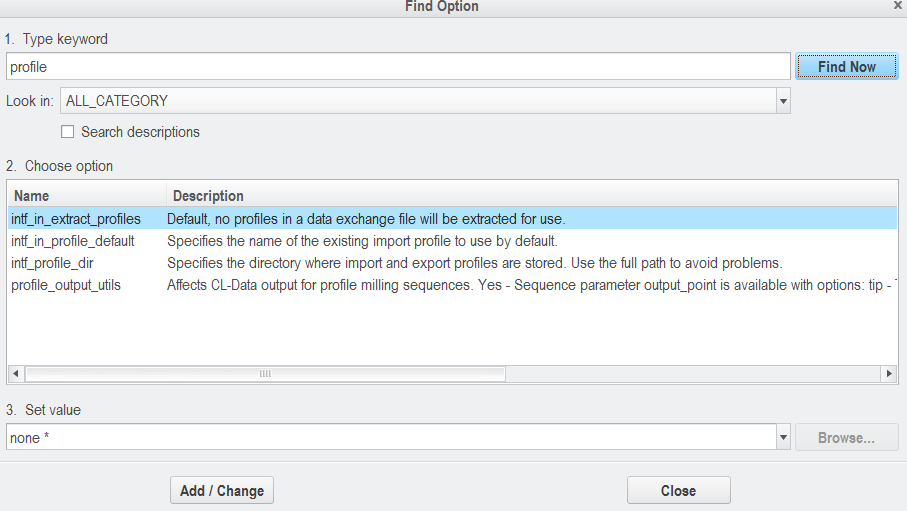The width and height of the screenshot is (907, 511).
Task: Expand the Set value dropdown arrow
Action: click(783, 438)
